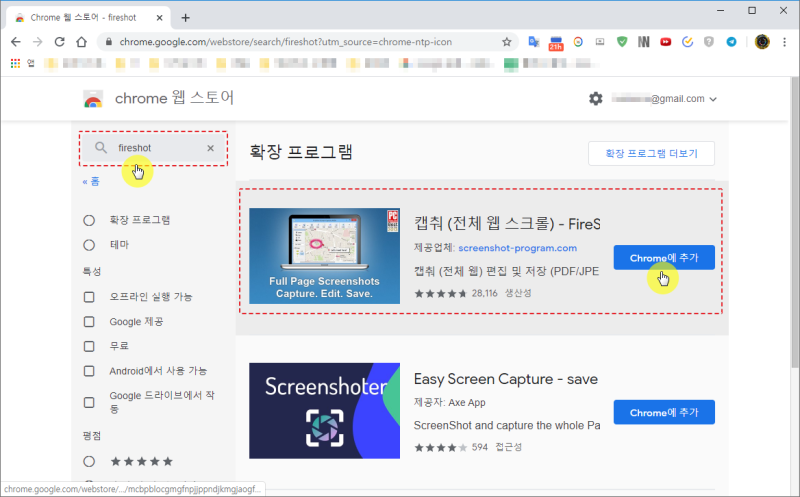
Task: Select the five-star rating filter
Action: click(x=89, y=462)
